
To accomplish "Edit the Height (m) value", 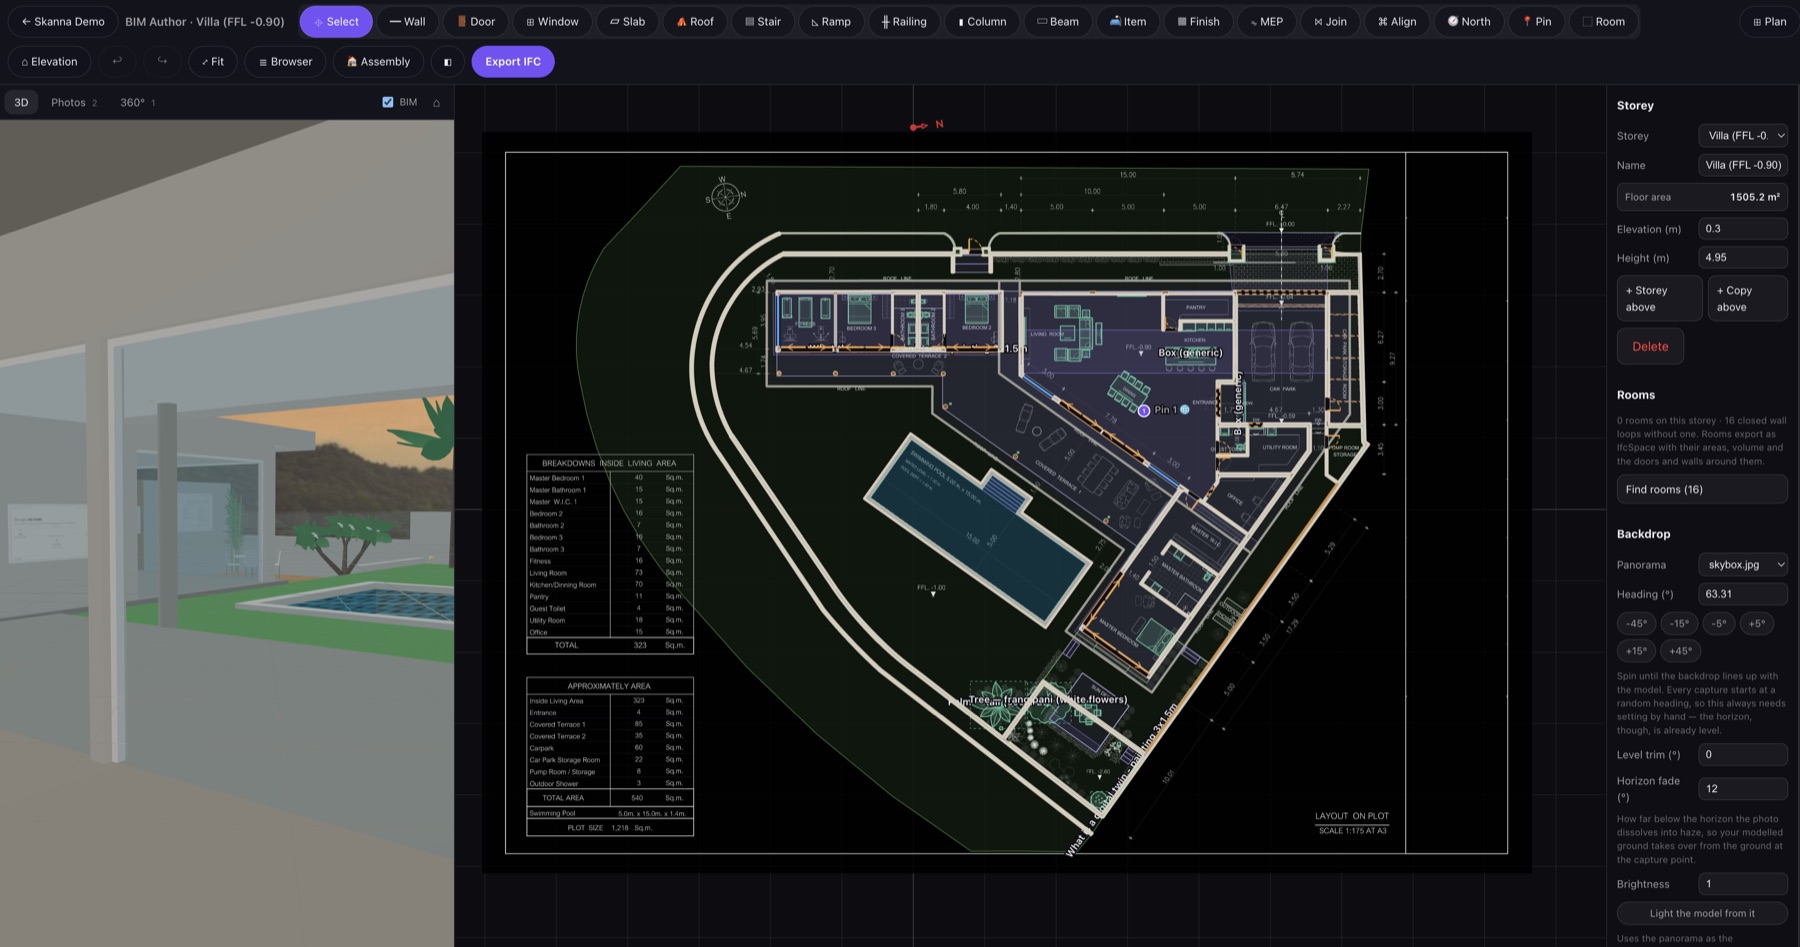I will 1742,257.
